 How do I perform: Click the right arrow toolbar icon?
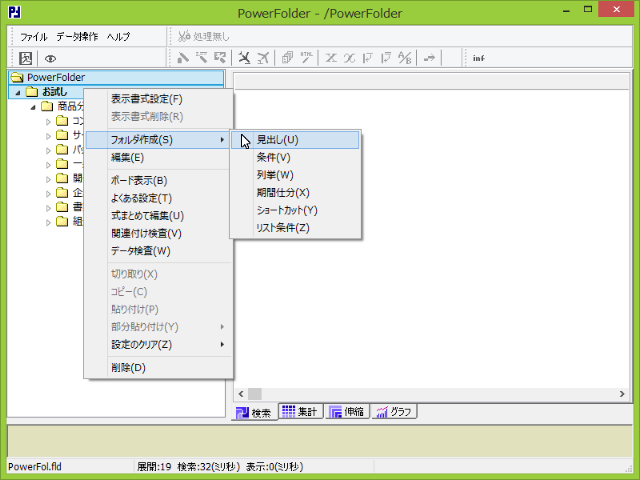[x=429, y=58]
